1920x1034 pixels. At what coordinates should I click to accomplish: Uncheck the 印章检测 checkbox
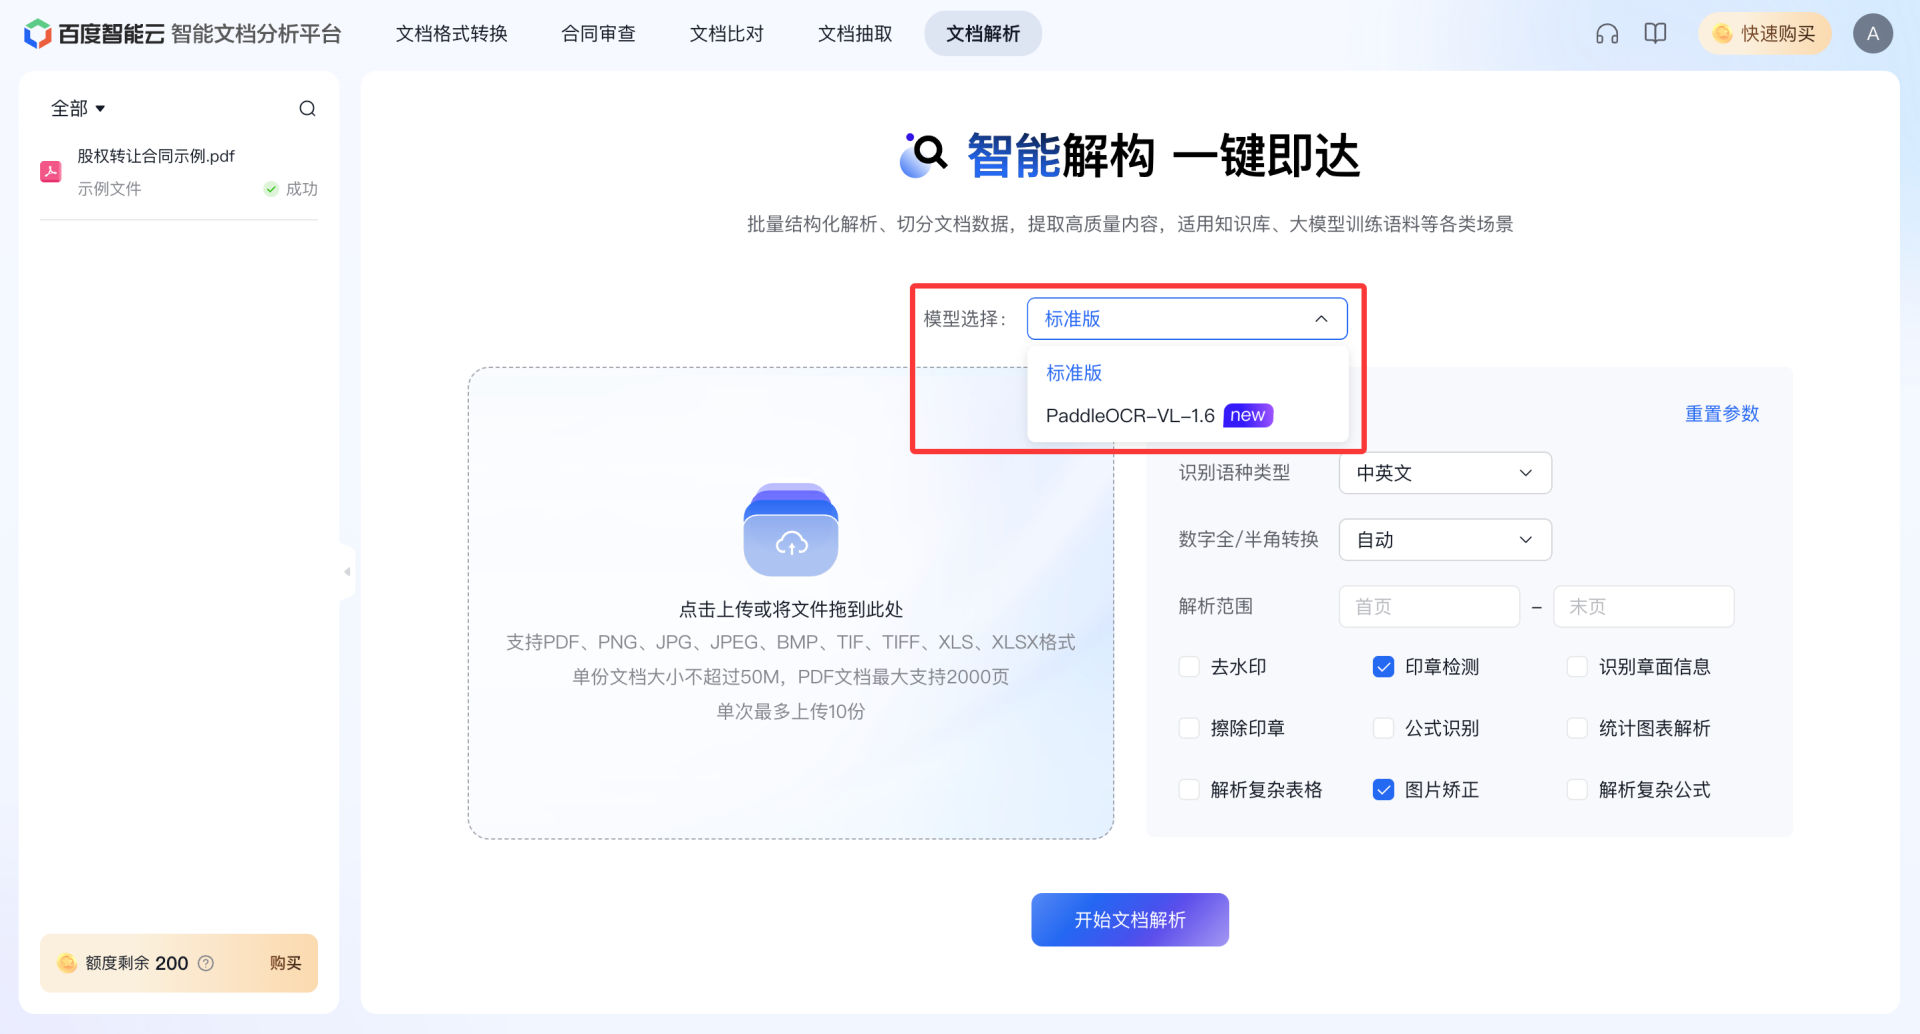1383,667
